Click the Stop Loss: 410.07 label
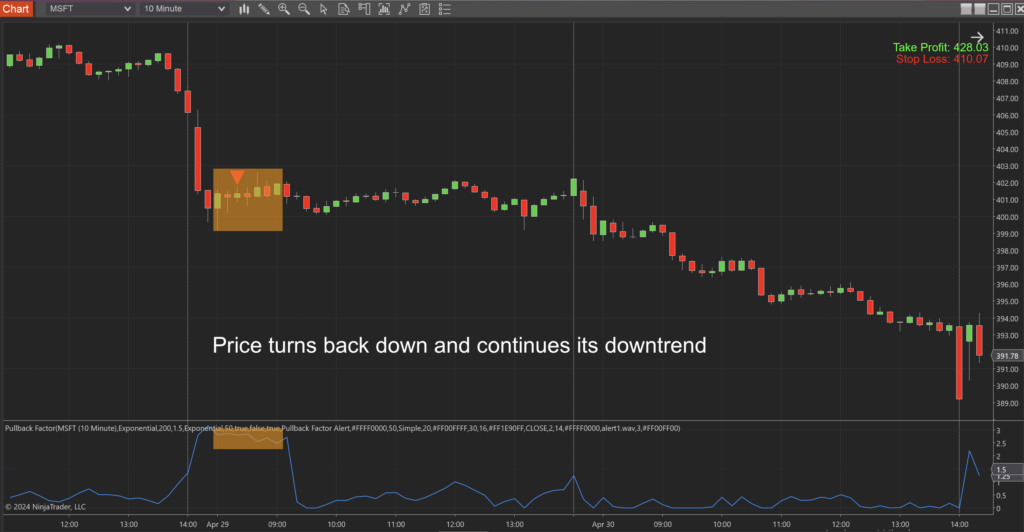This screenshot has width=1024, height=532. pyautogui.click(x=942, y=59)
